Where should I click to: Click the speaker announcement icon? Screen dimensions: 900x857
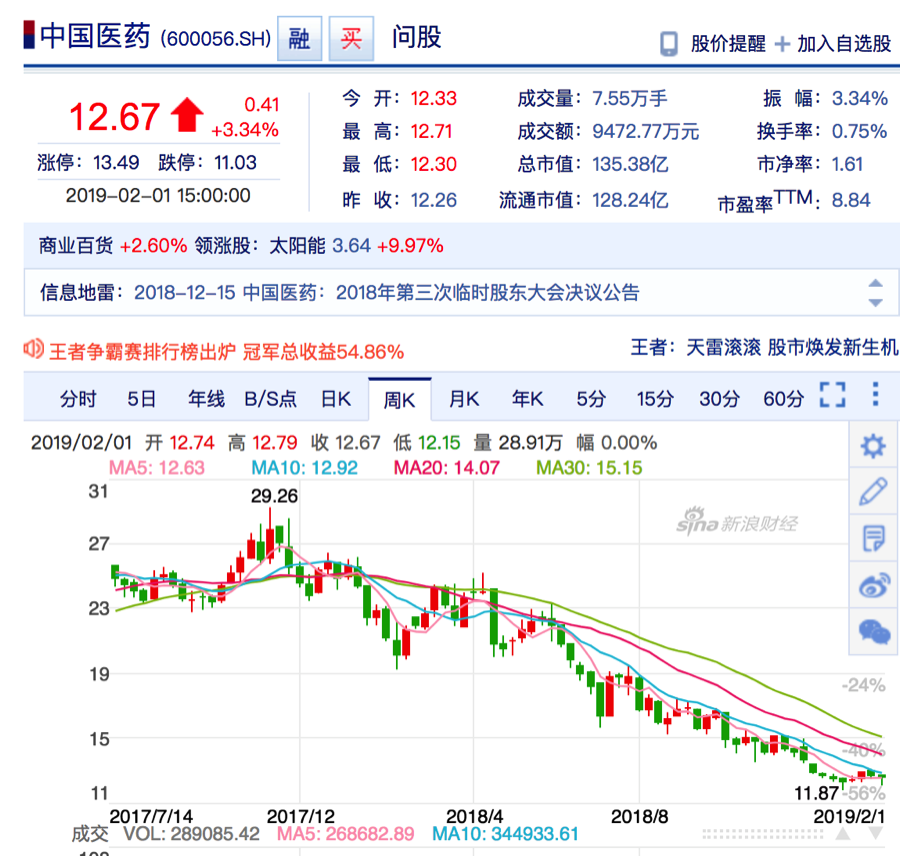click(33, 349)
